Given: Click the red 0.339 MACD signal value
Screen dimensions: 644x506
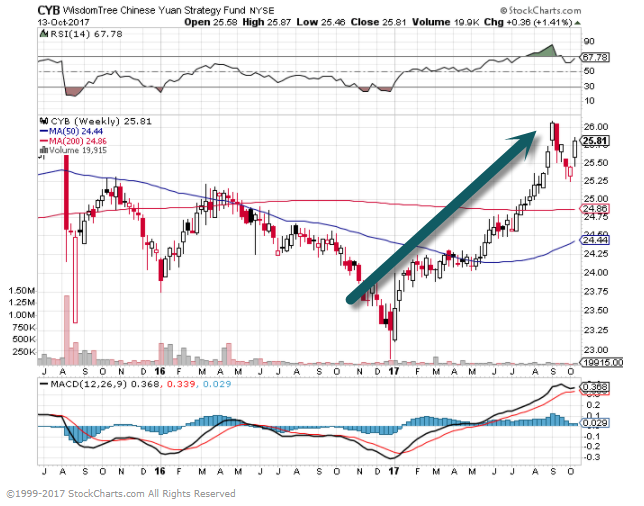Looking at the screenshot, I should pos(179,384).
